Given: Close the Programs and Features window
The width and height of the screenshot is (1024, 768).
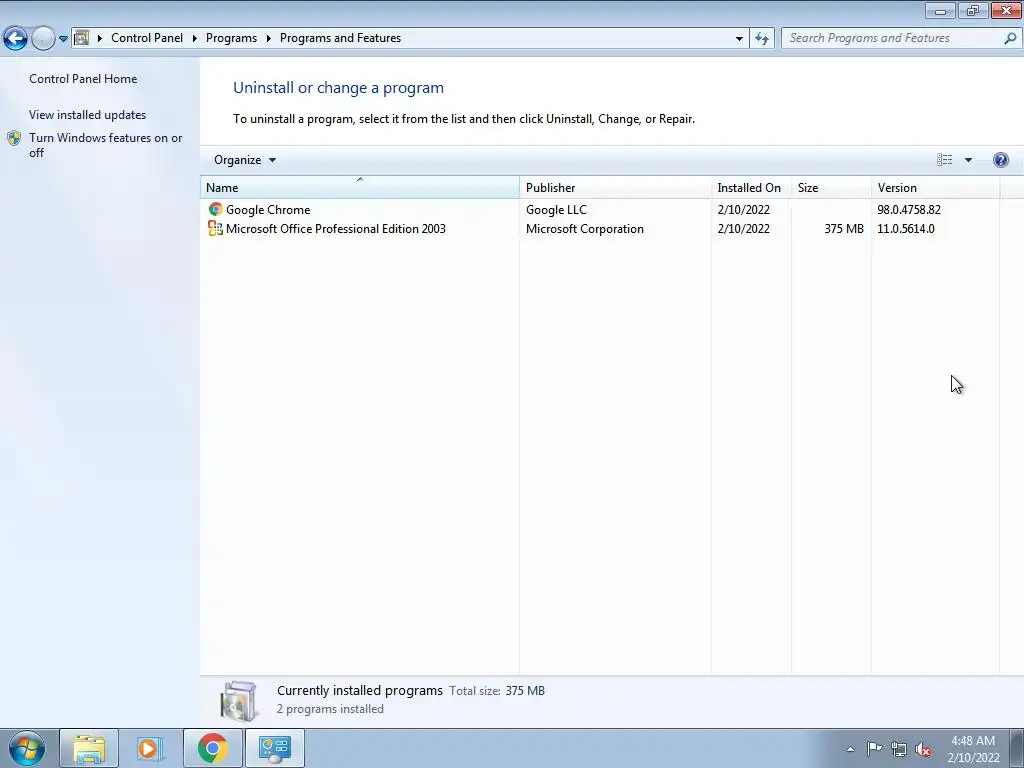Looking at the screenshot, I should 1006,10.
